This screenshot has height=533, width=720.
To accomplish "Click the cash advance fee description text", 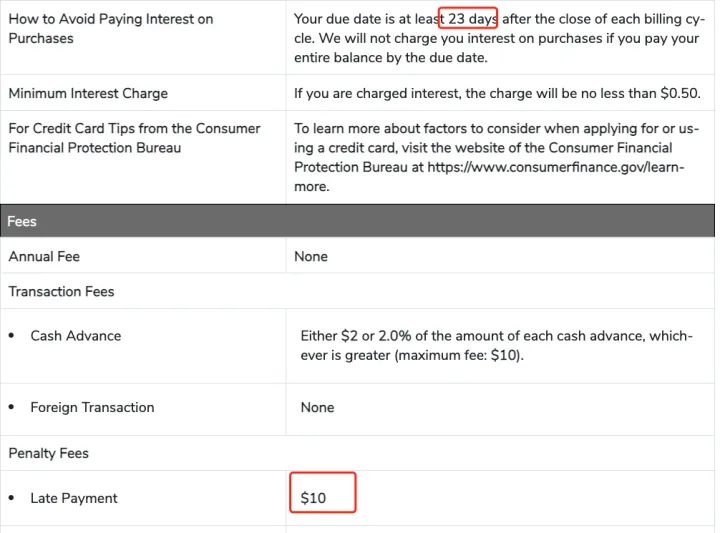I will coord(496,345).
